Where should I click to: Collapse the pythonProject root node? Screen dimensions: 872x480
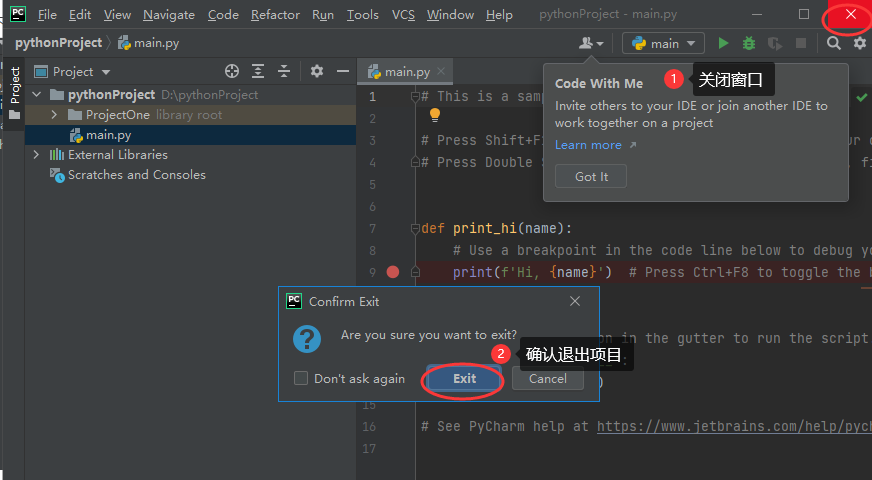click(x=37, y=95)
